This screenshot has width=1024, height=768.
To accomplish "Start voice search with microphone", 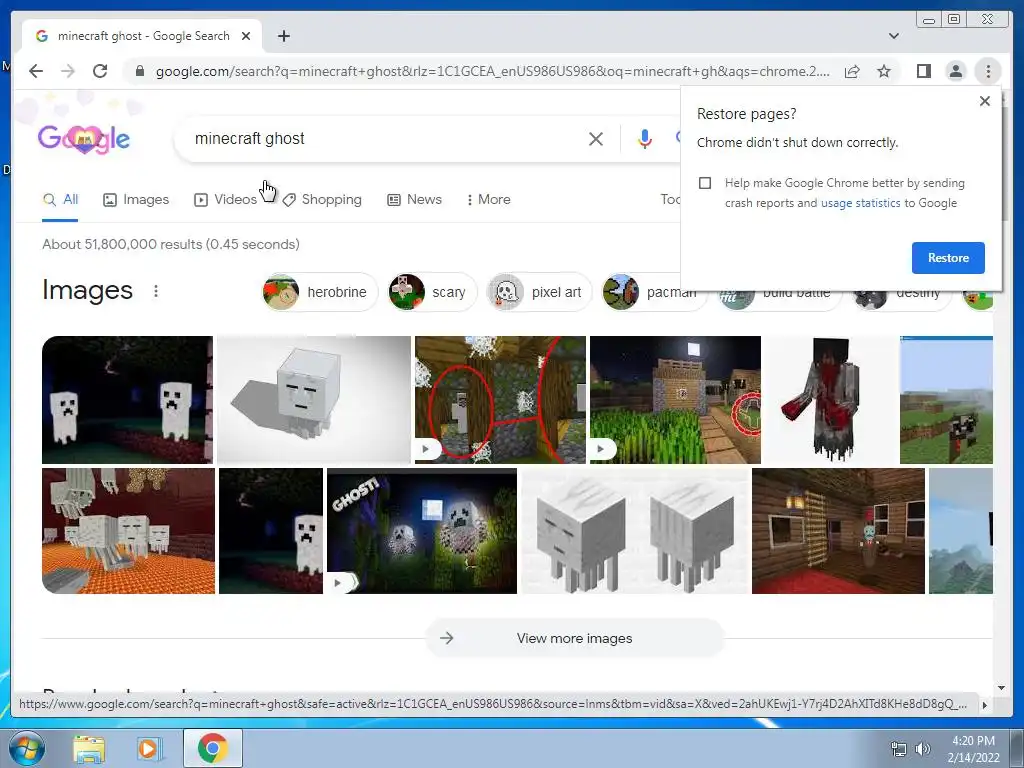I will [x=645, y=138].
